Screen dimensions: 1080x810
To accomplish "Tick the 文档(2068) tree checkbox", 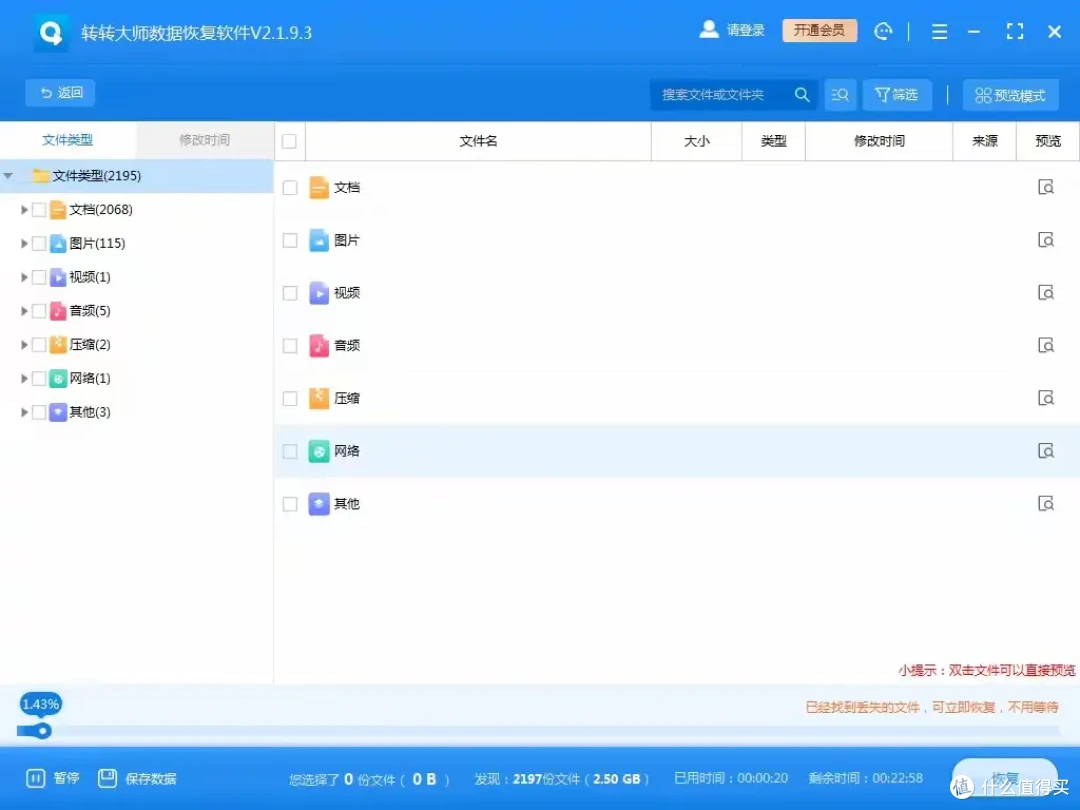I will tap(39, 209).
